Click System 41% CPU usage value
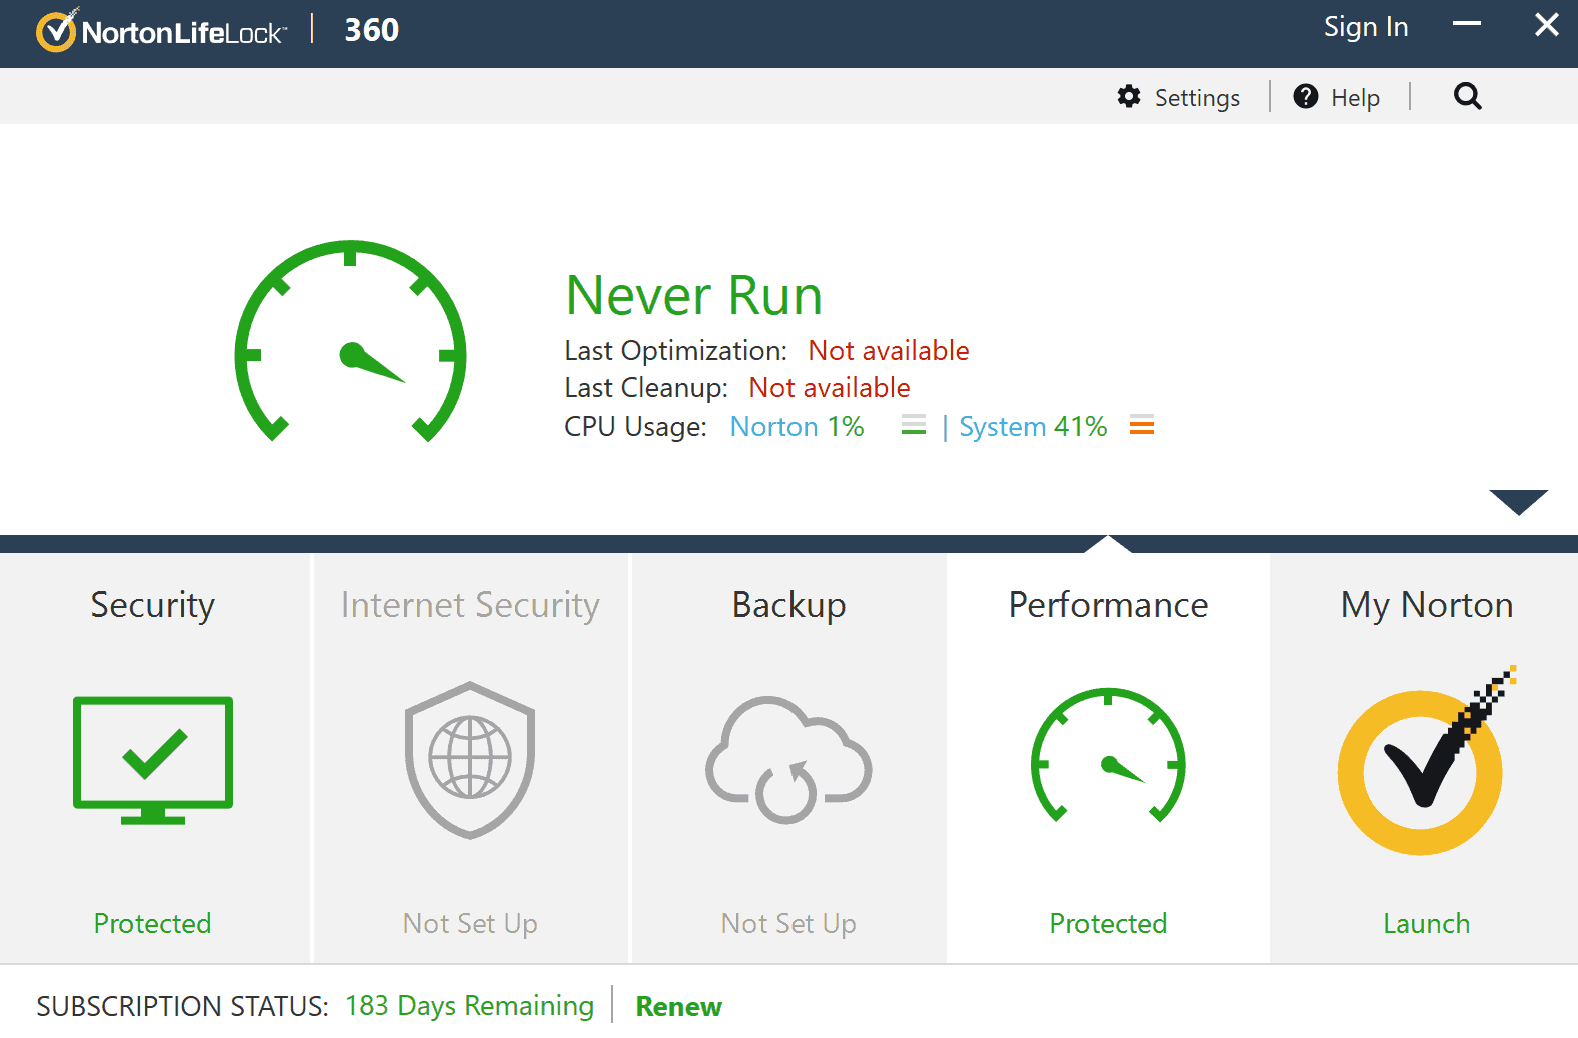This screenshot has width=1578, height=1038. (x=1033, y=426)
